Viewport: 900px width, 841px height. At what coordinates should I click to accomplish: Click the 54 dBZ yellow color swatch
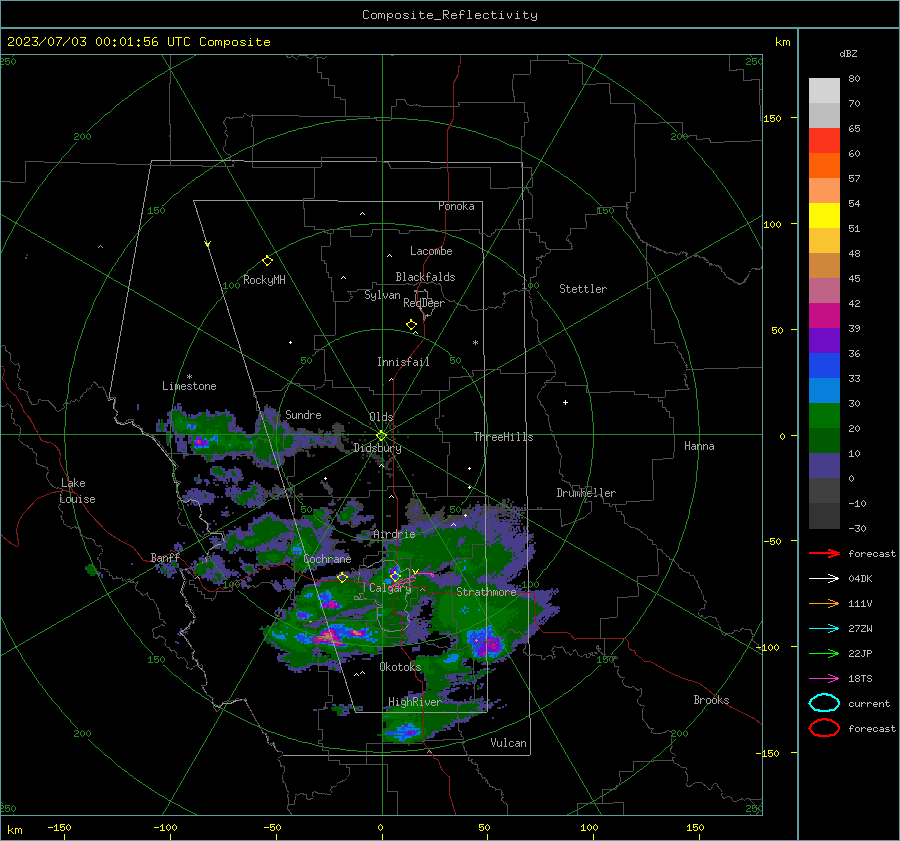tap(824, 215)
